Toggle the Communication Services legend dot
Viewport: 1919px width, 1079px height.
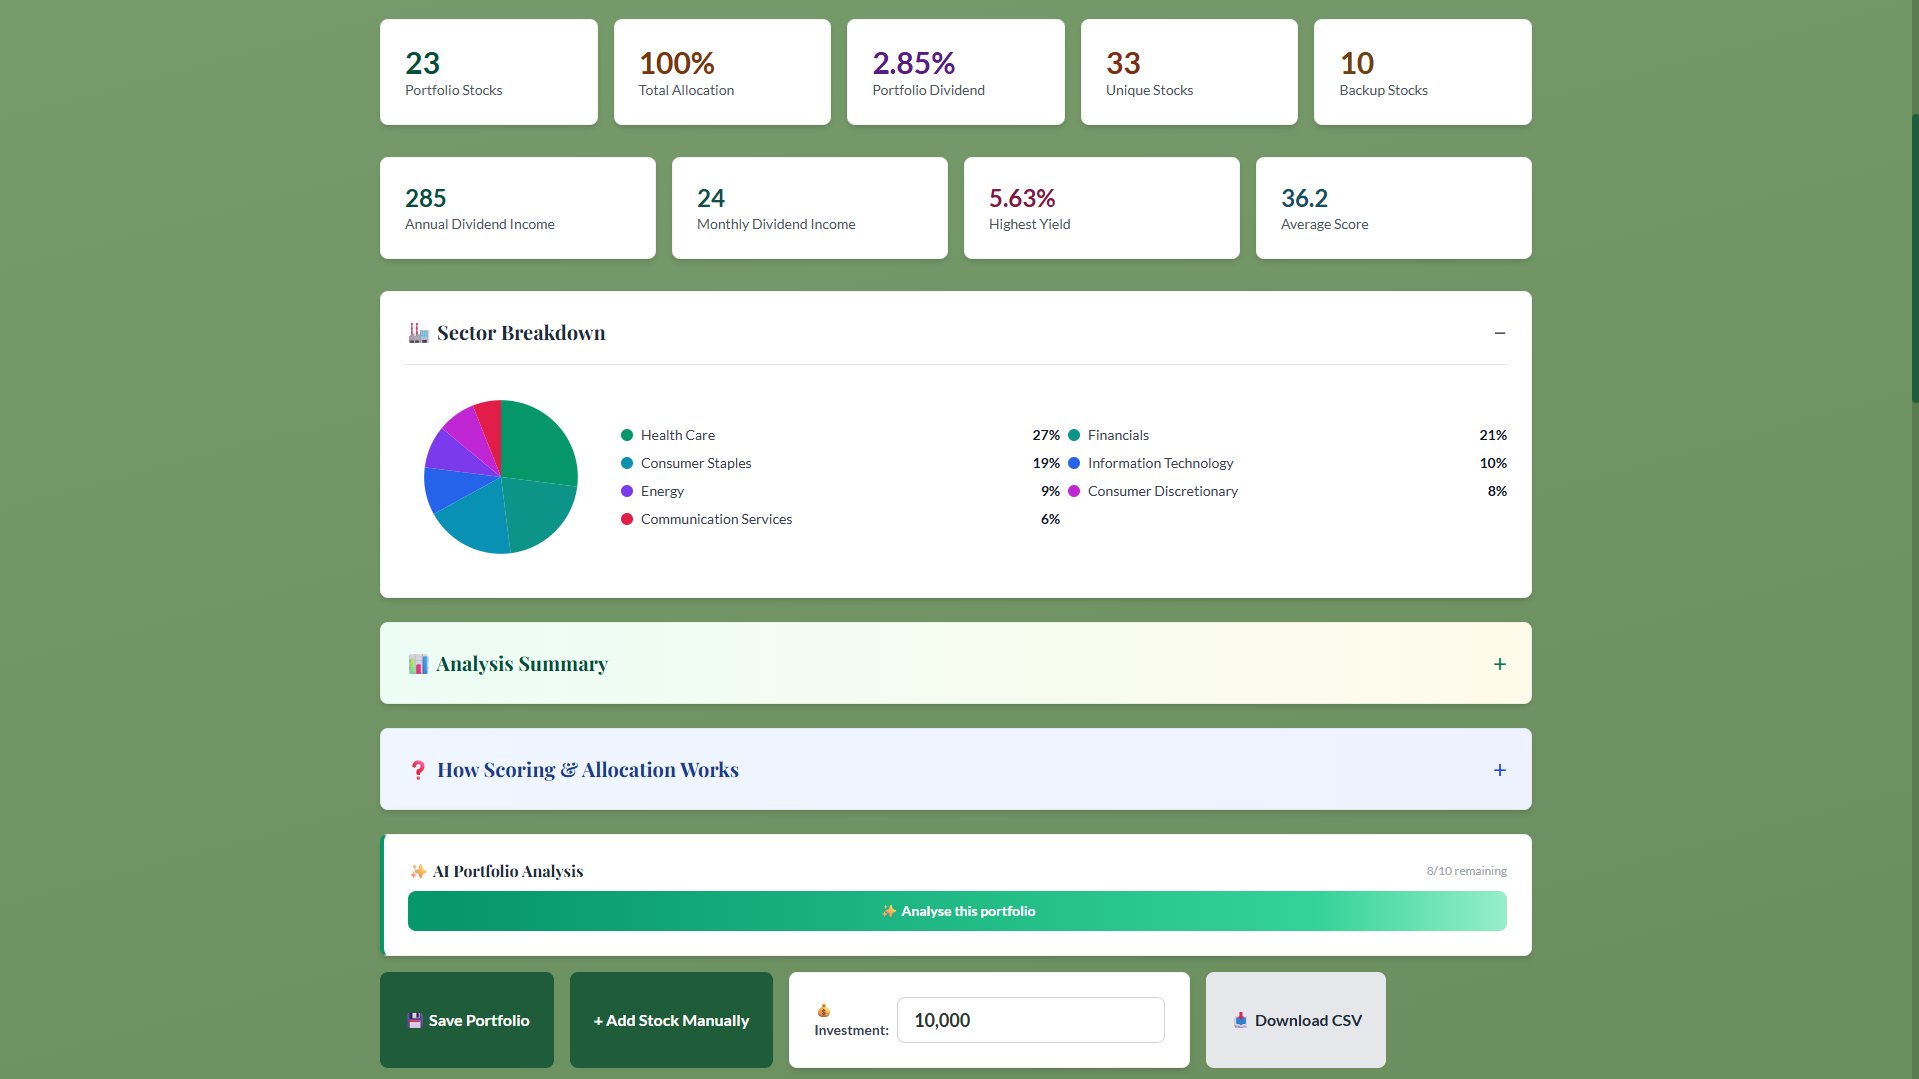[626, 519]
